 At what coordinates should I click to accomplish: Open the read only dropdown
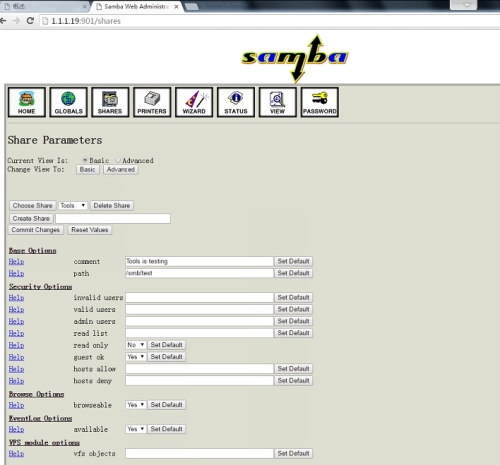point(136,345)
